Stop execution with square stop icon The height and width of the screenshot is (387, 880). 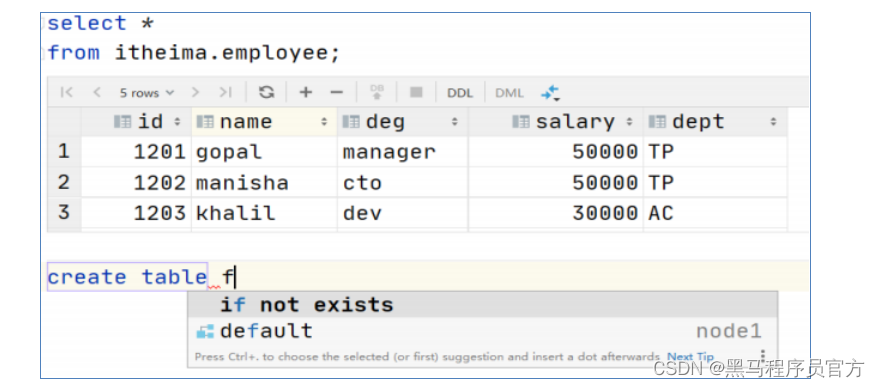[416, 92]
